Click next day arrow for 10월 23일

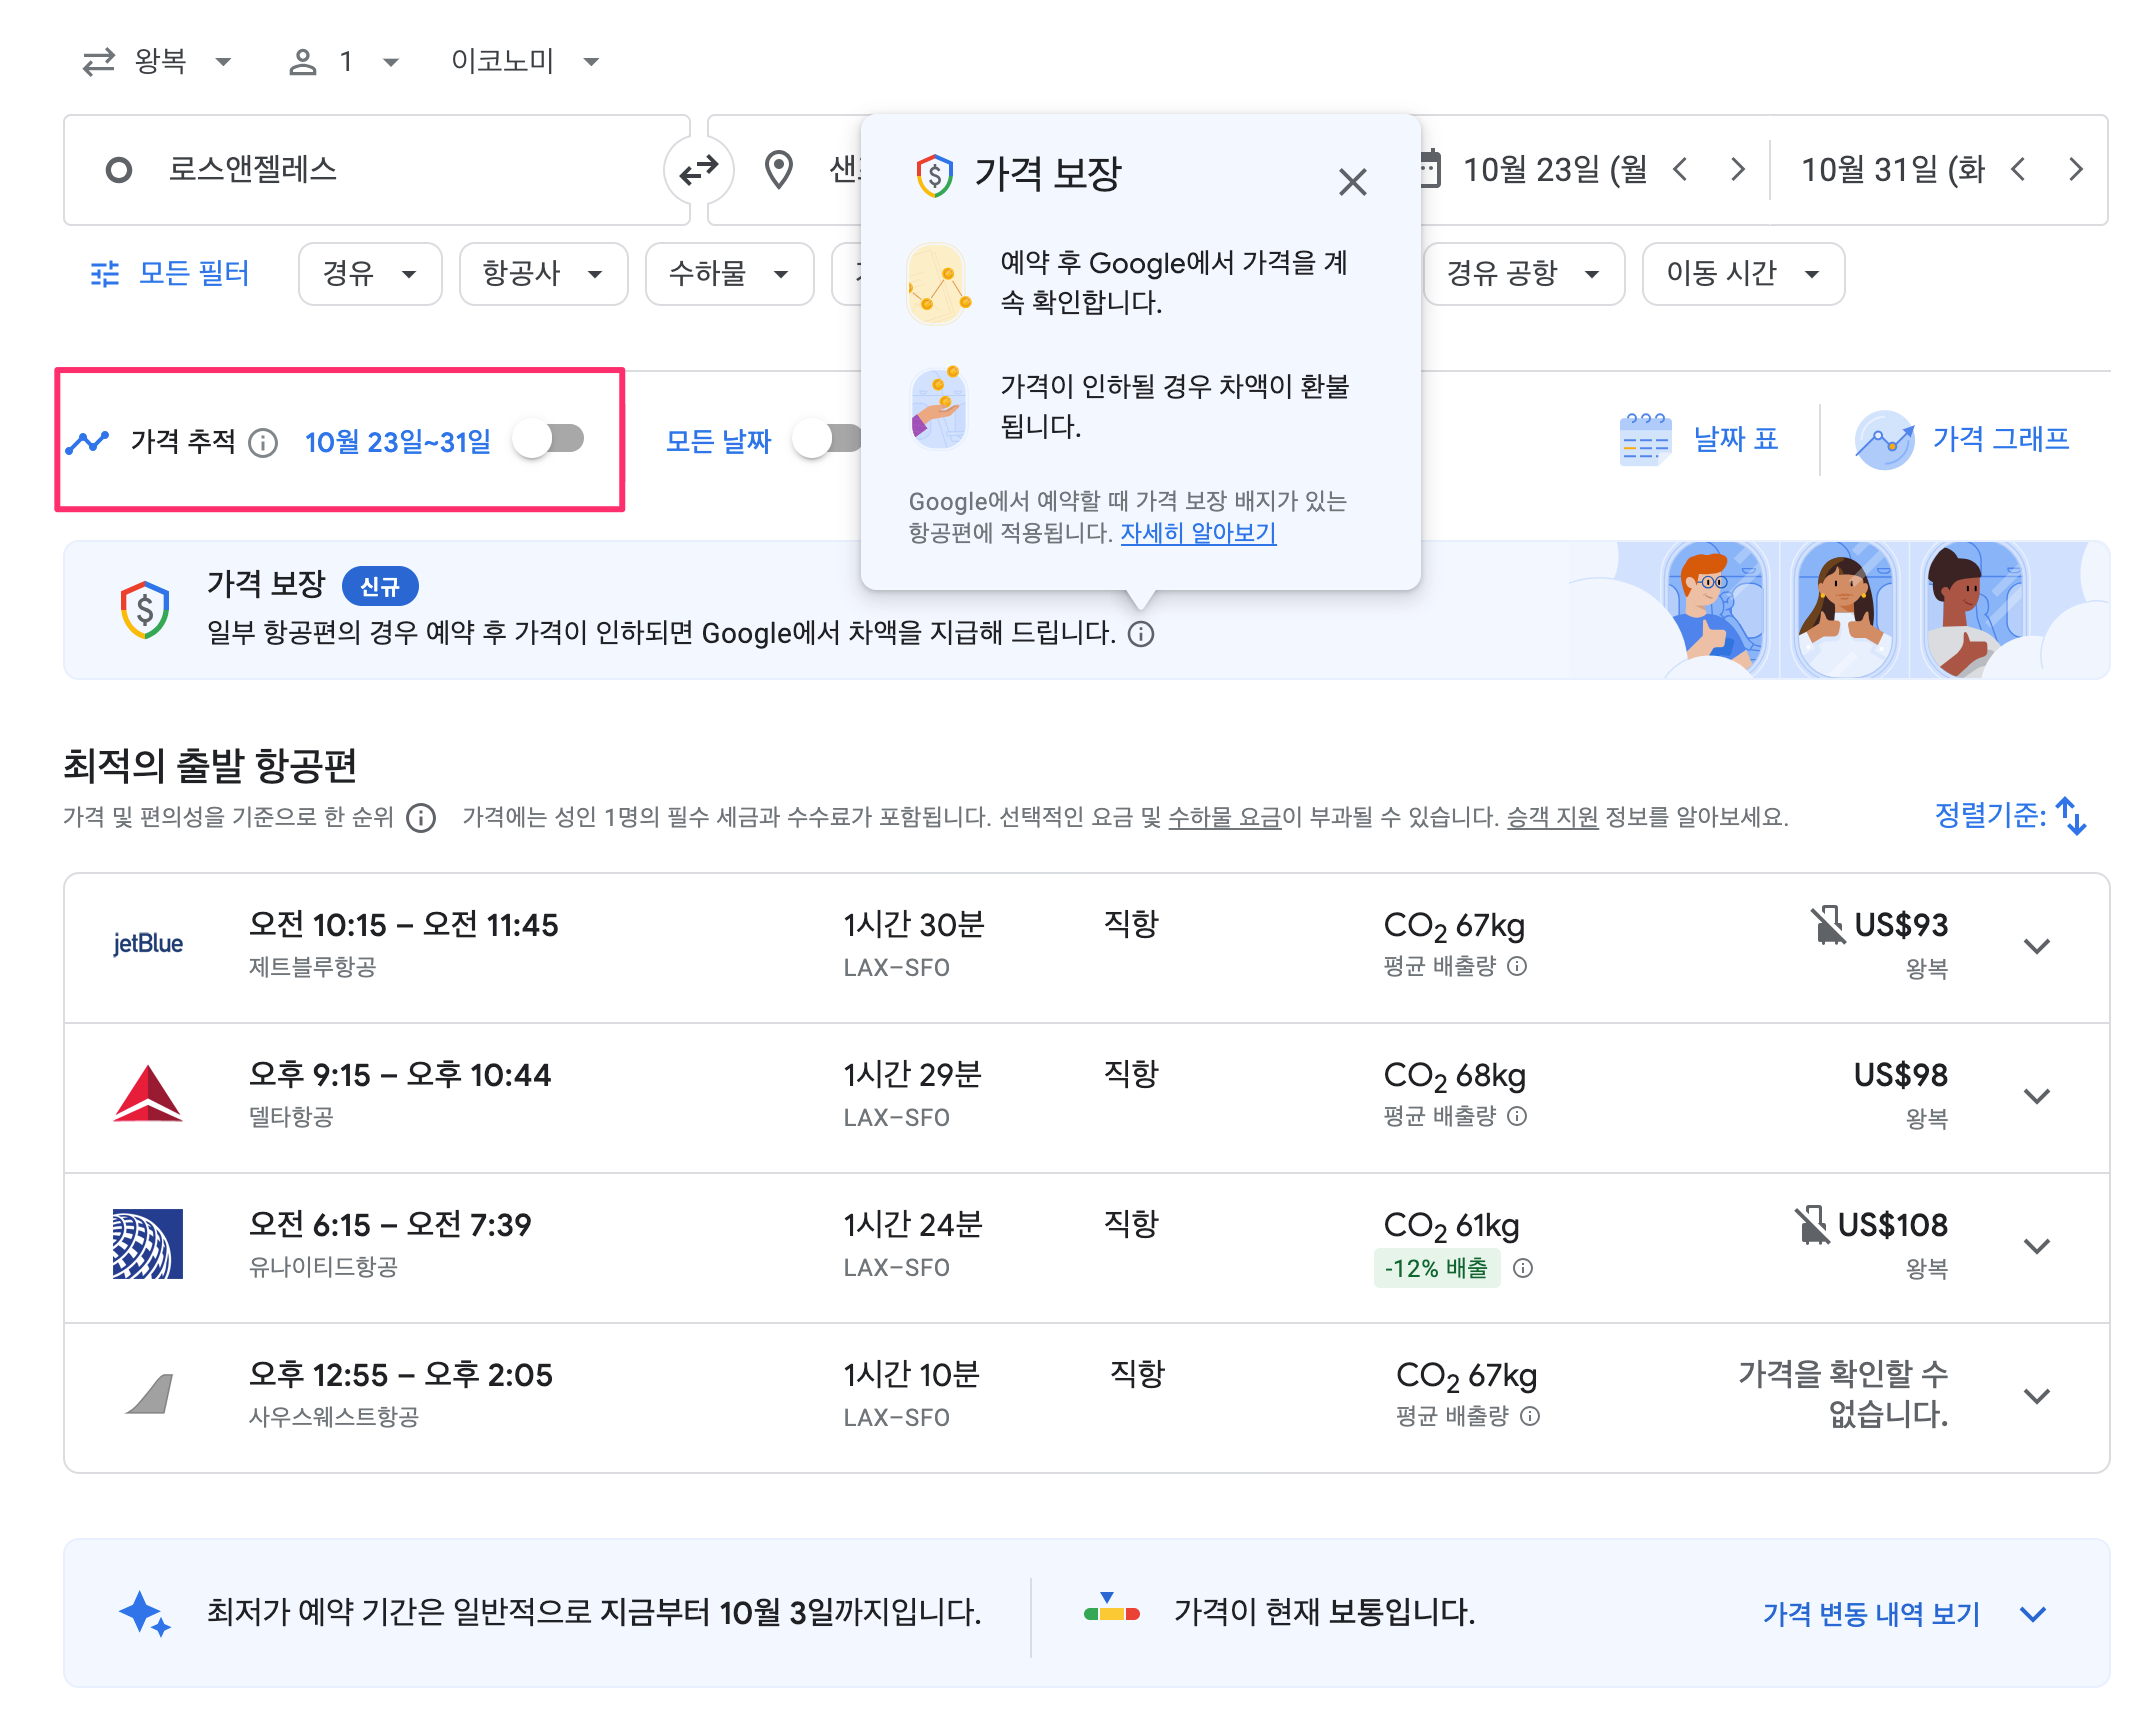pyautogui.click(x=1738, y=170)
